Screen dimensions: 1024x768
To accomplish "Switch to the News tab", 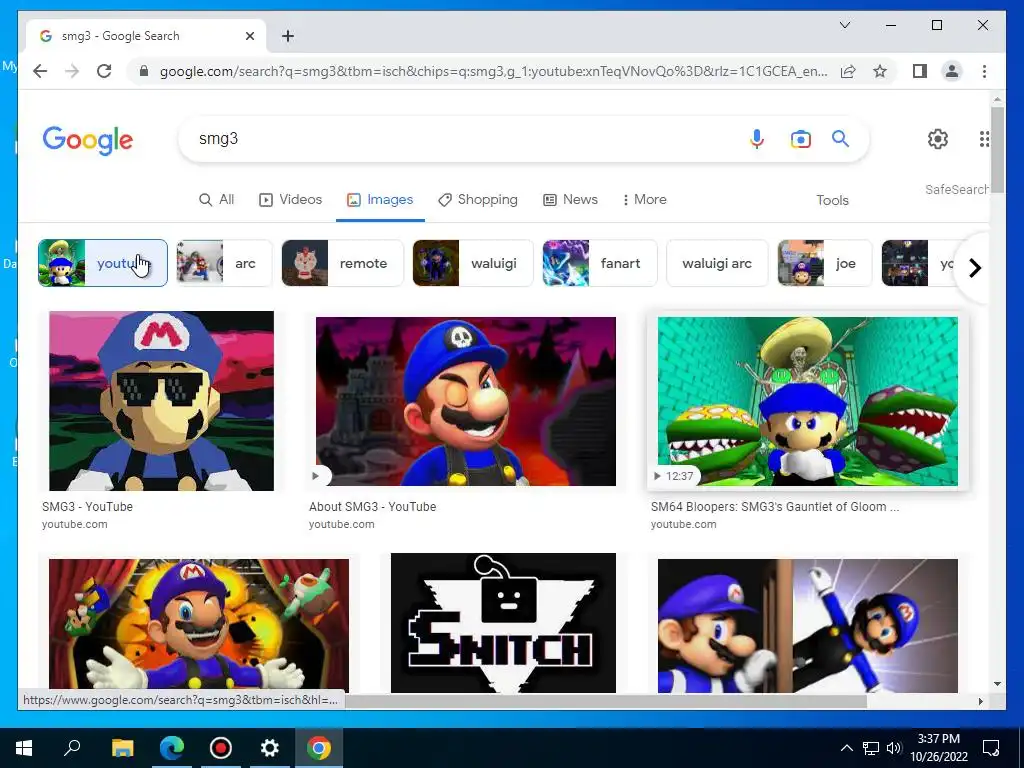I will (x=570, y=200).
